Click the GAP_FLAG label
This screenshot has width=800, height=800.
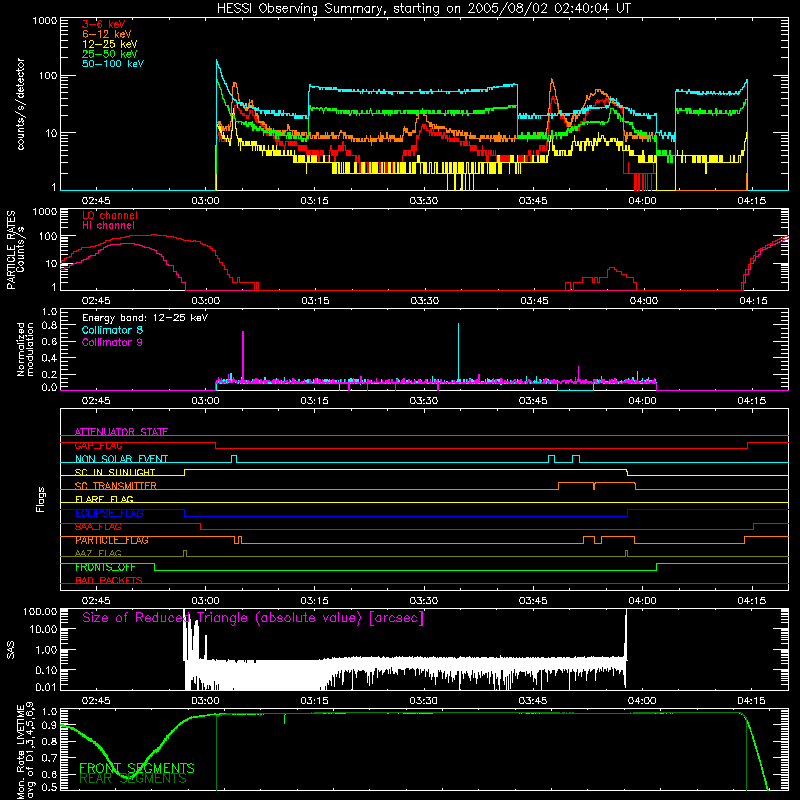pos(98,445)
